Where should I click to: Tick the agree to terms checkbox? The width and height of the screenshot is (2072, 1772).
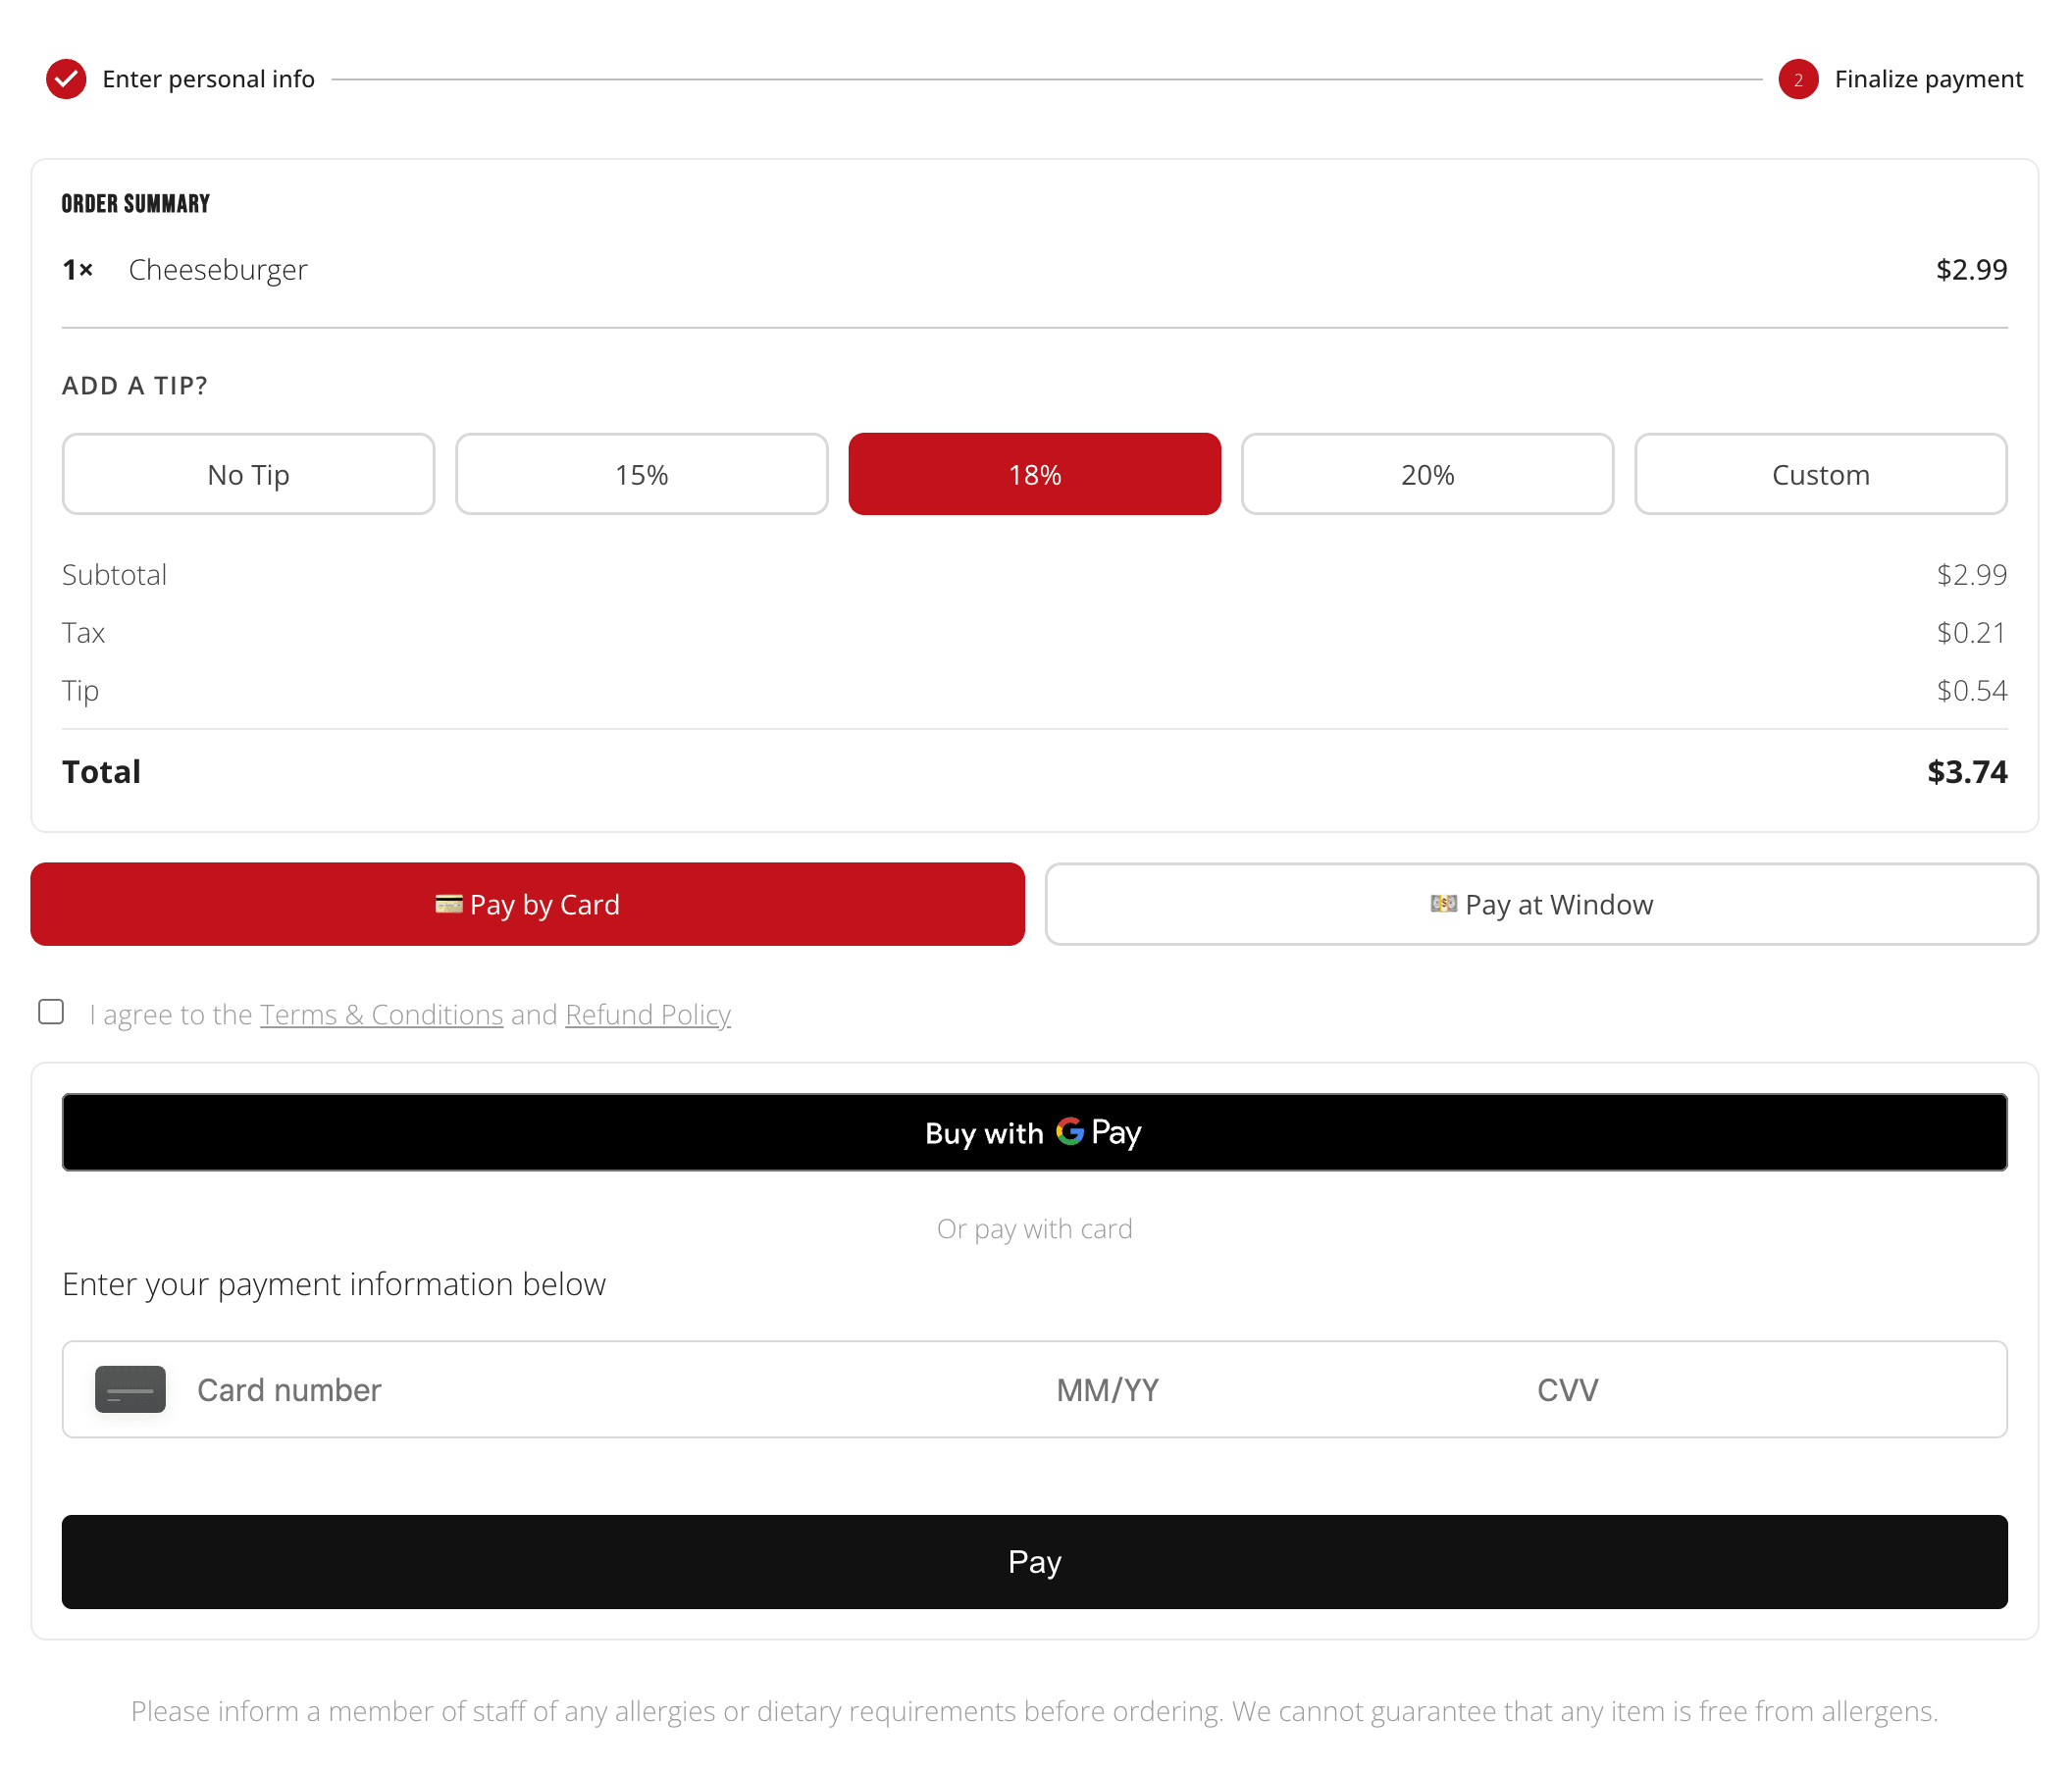click(51, 1012)
